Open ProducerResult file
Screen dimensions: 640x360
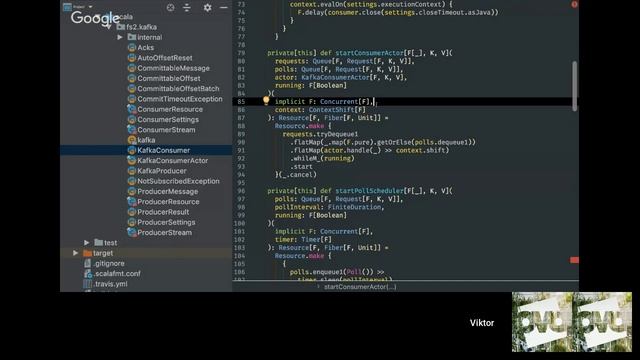pyautogui.click(x=163, y=212)
